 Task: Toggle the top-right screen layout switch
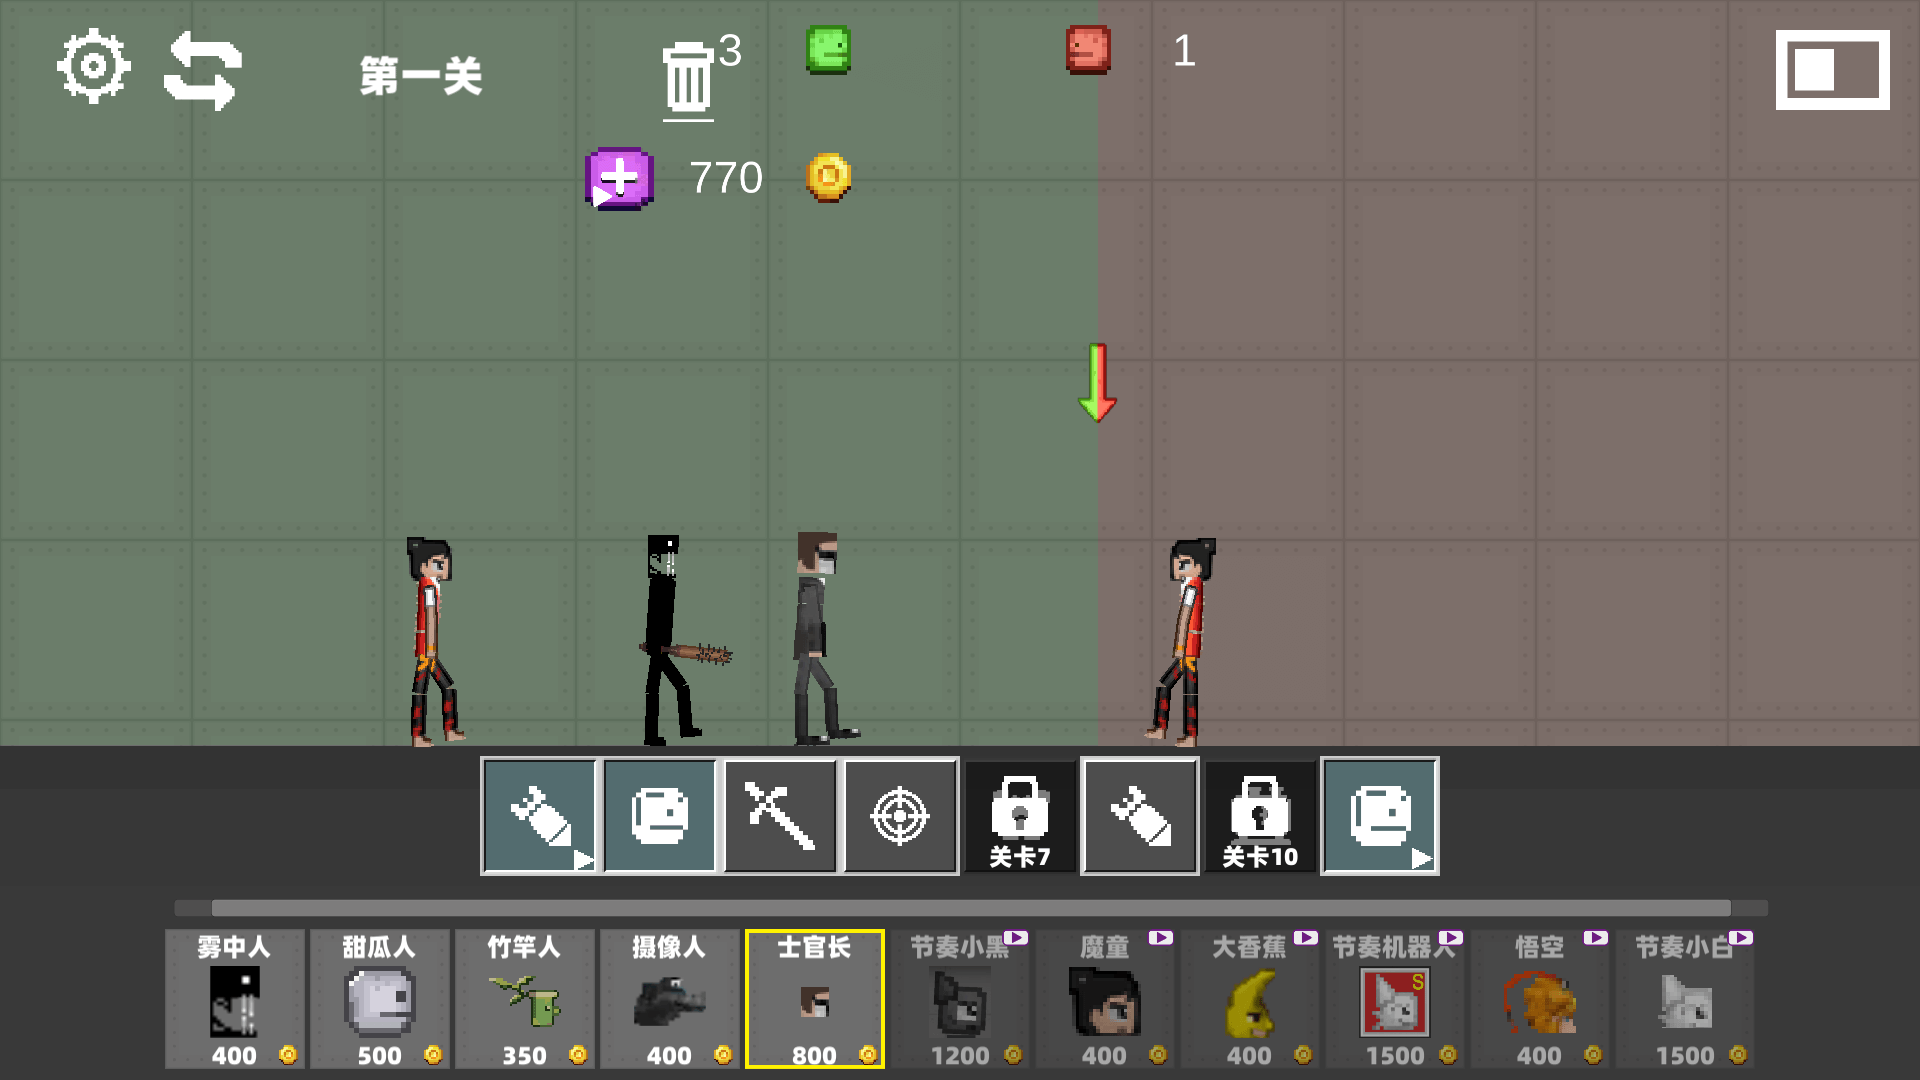1832,70
